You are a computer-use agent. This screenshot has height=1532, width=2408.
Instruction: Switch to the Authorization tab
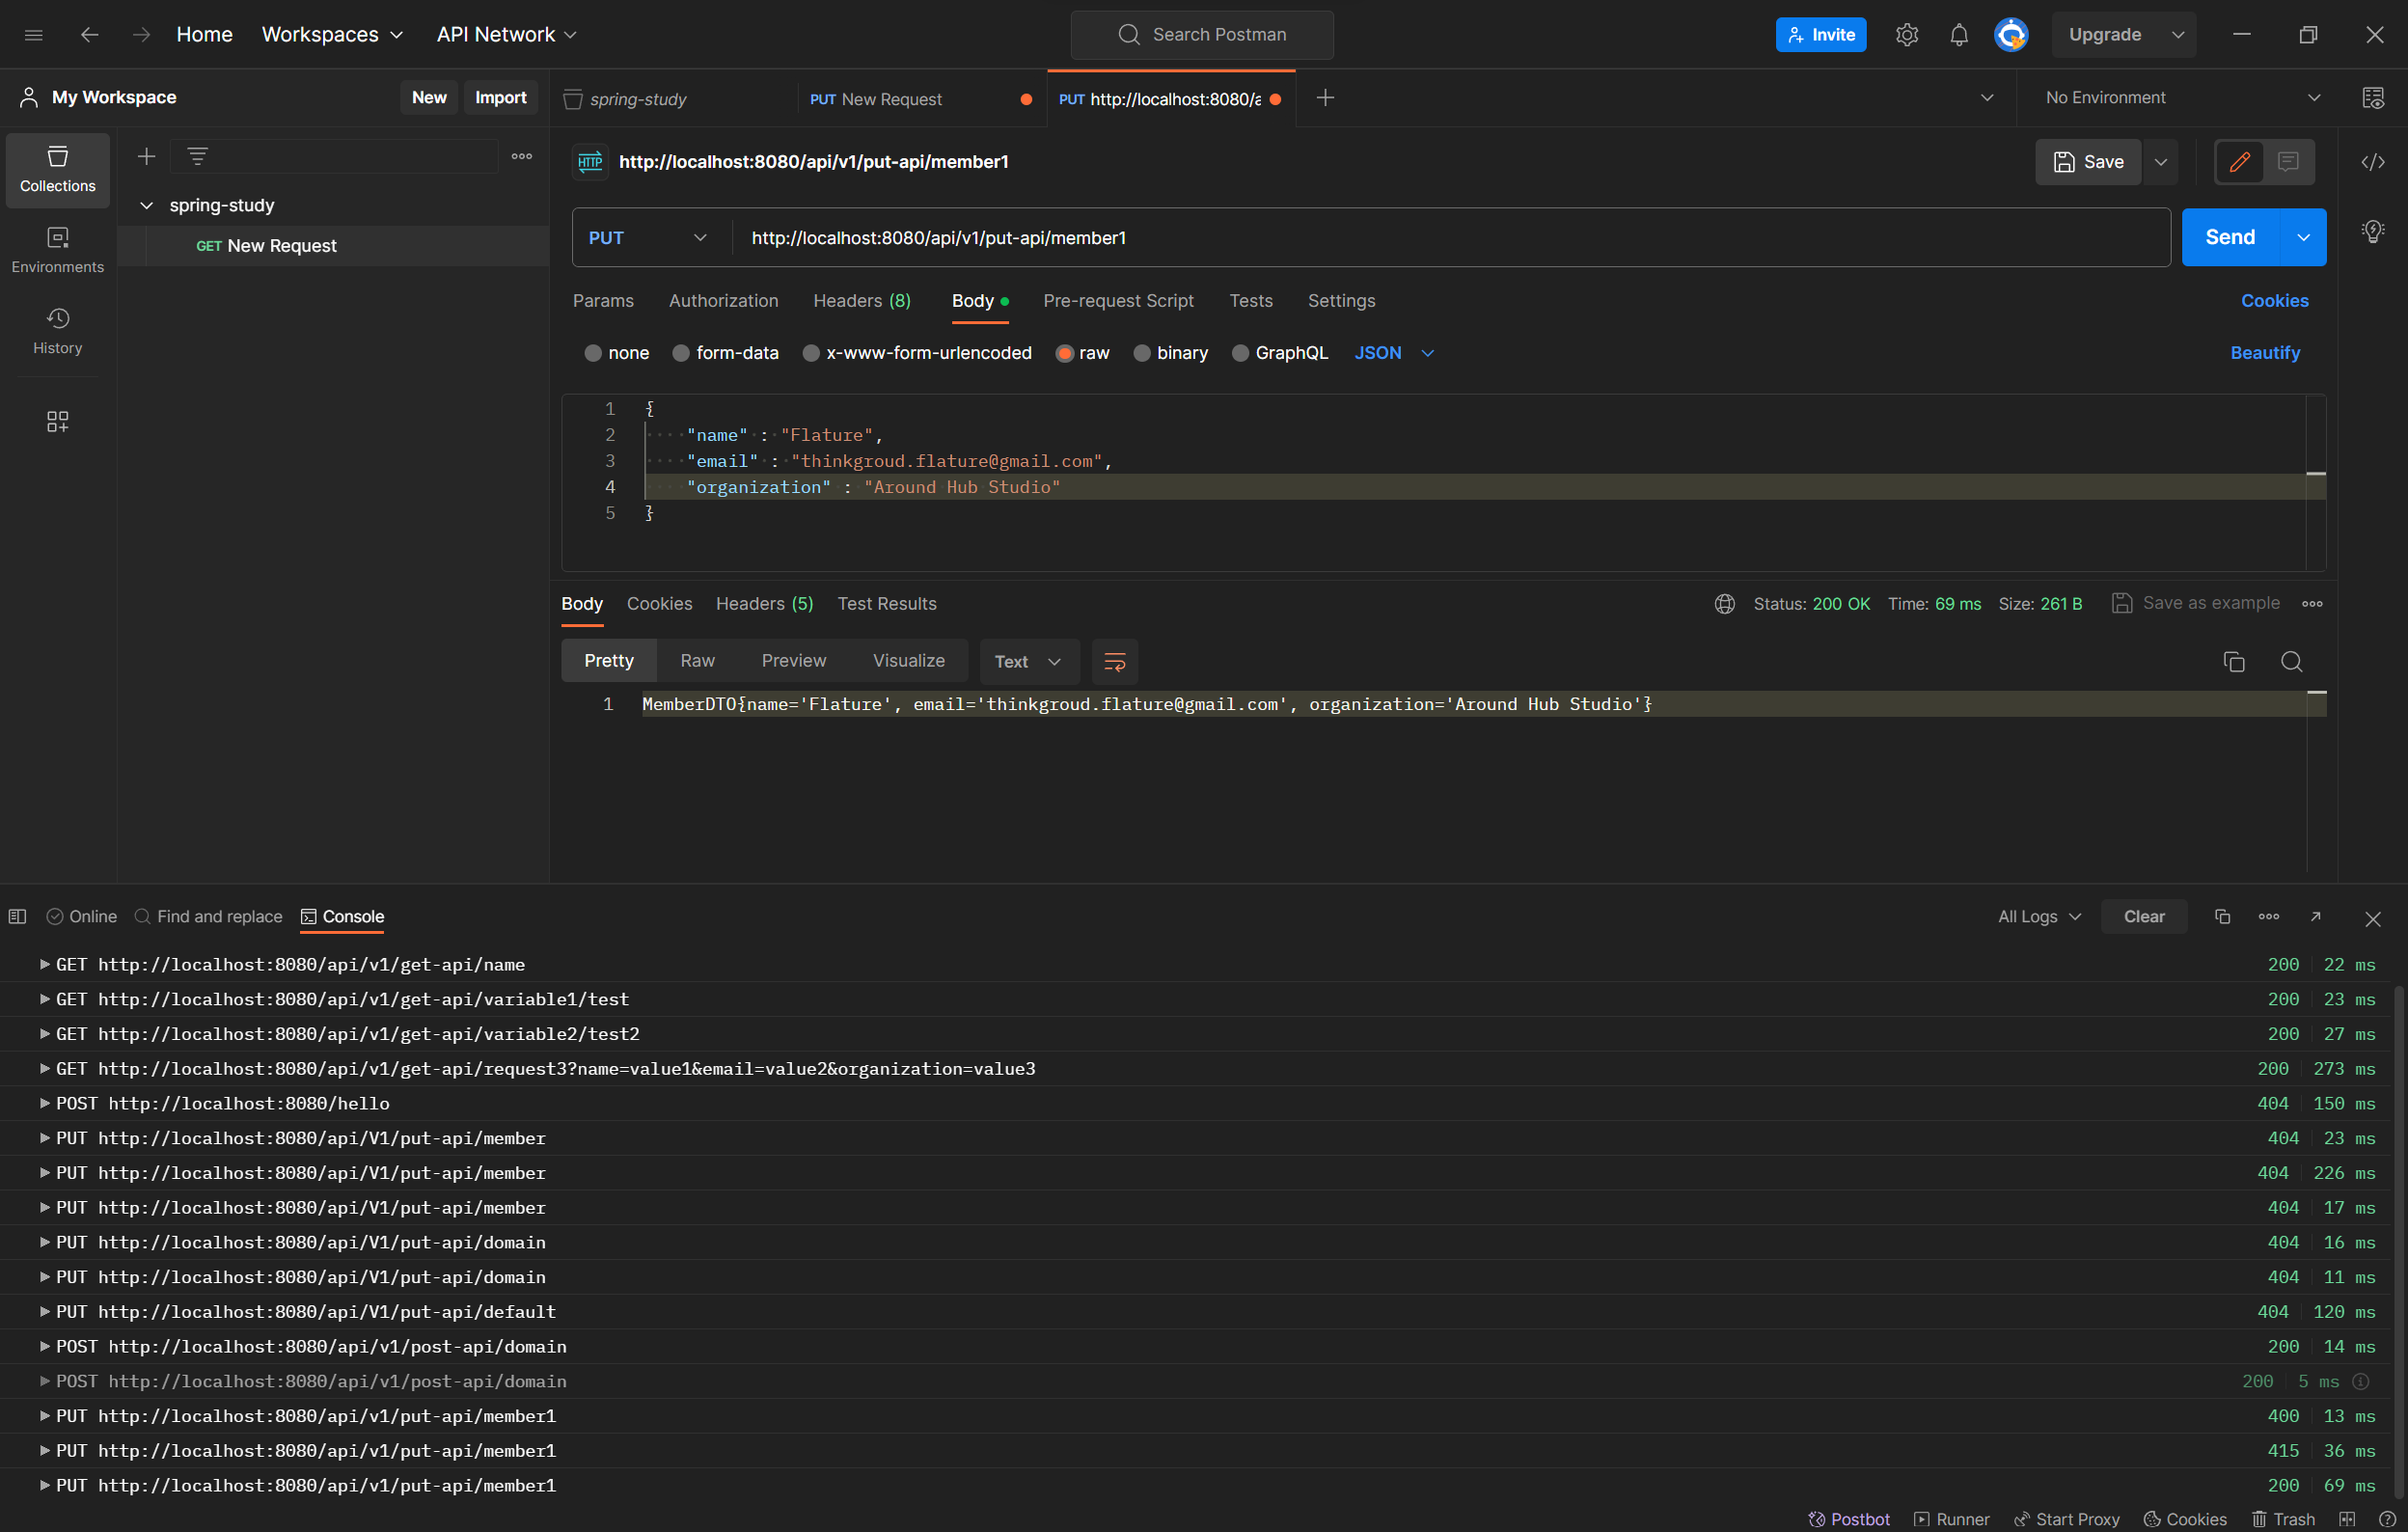[723, 301]
